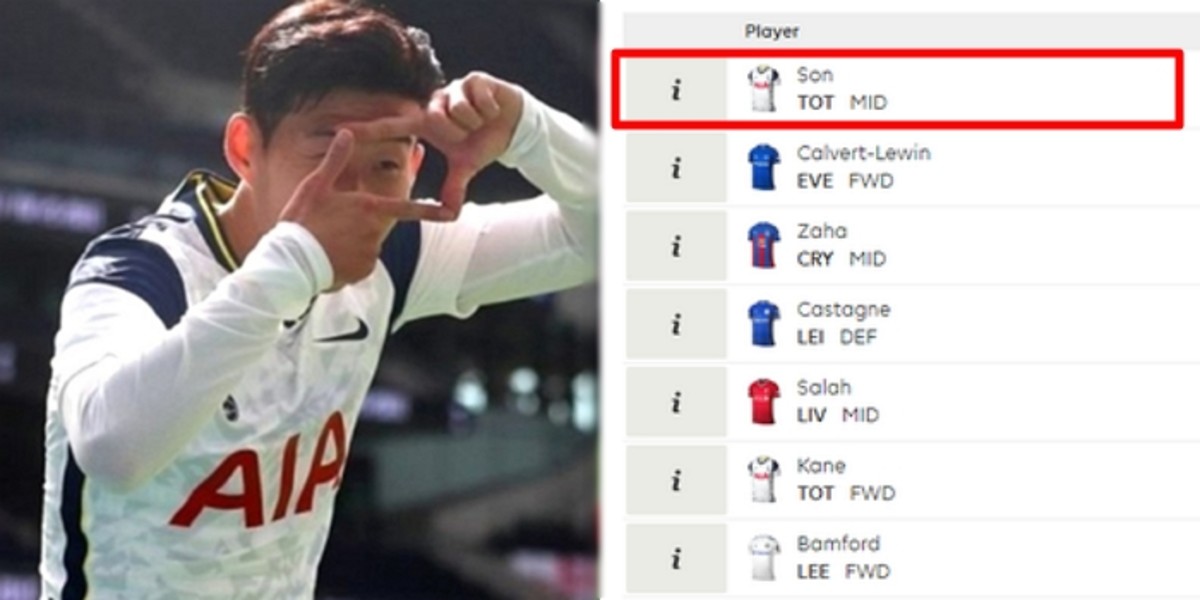Select the Calvert-Lewin player name
Viewport: 1200px width, 600px height.
pos(864,153)
